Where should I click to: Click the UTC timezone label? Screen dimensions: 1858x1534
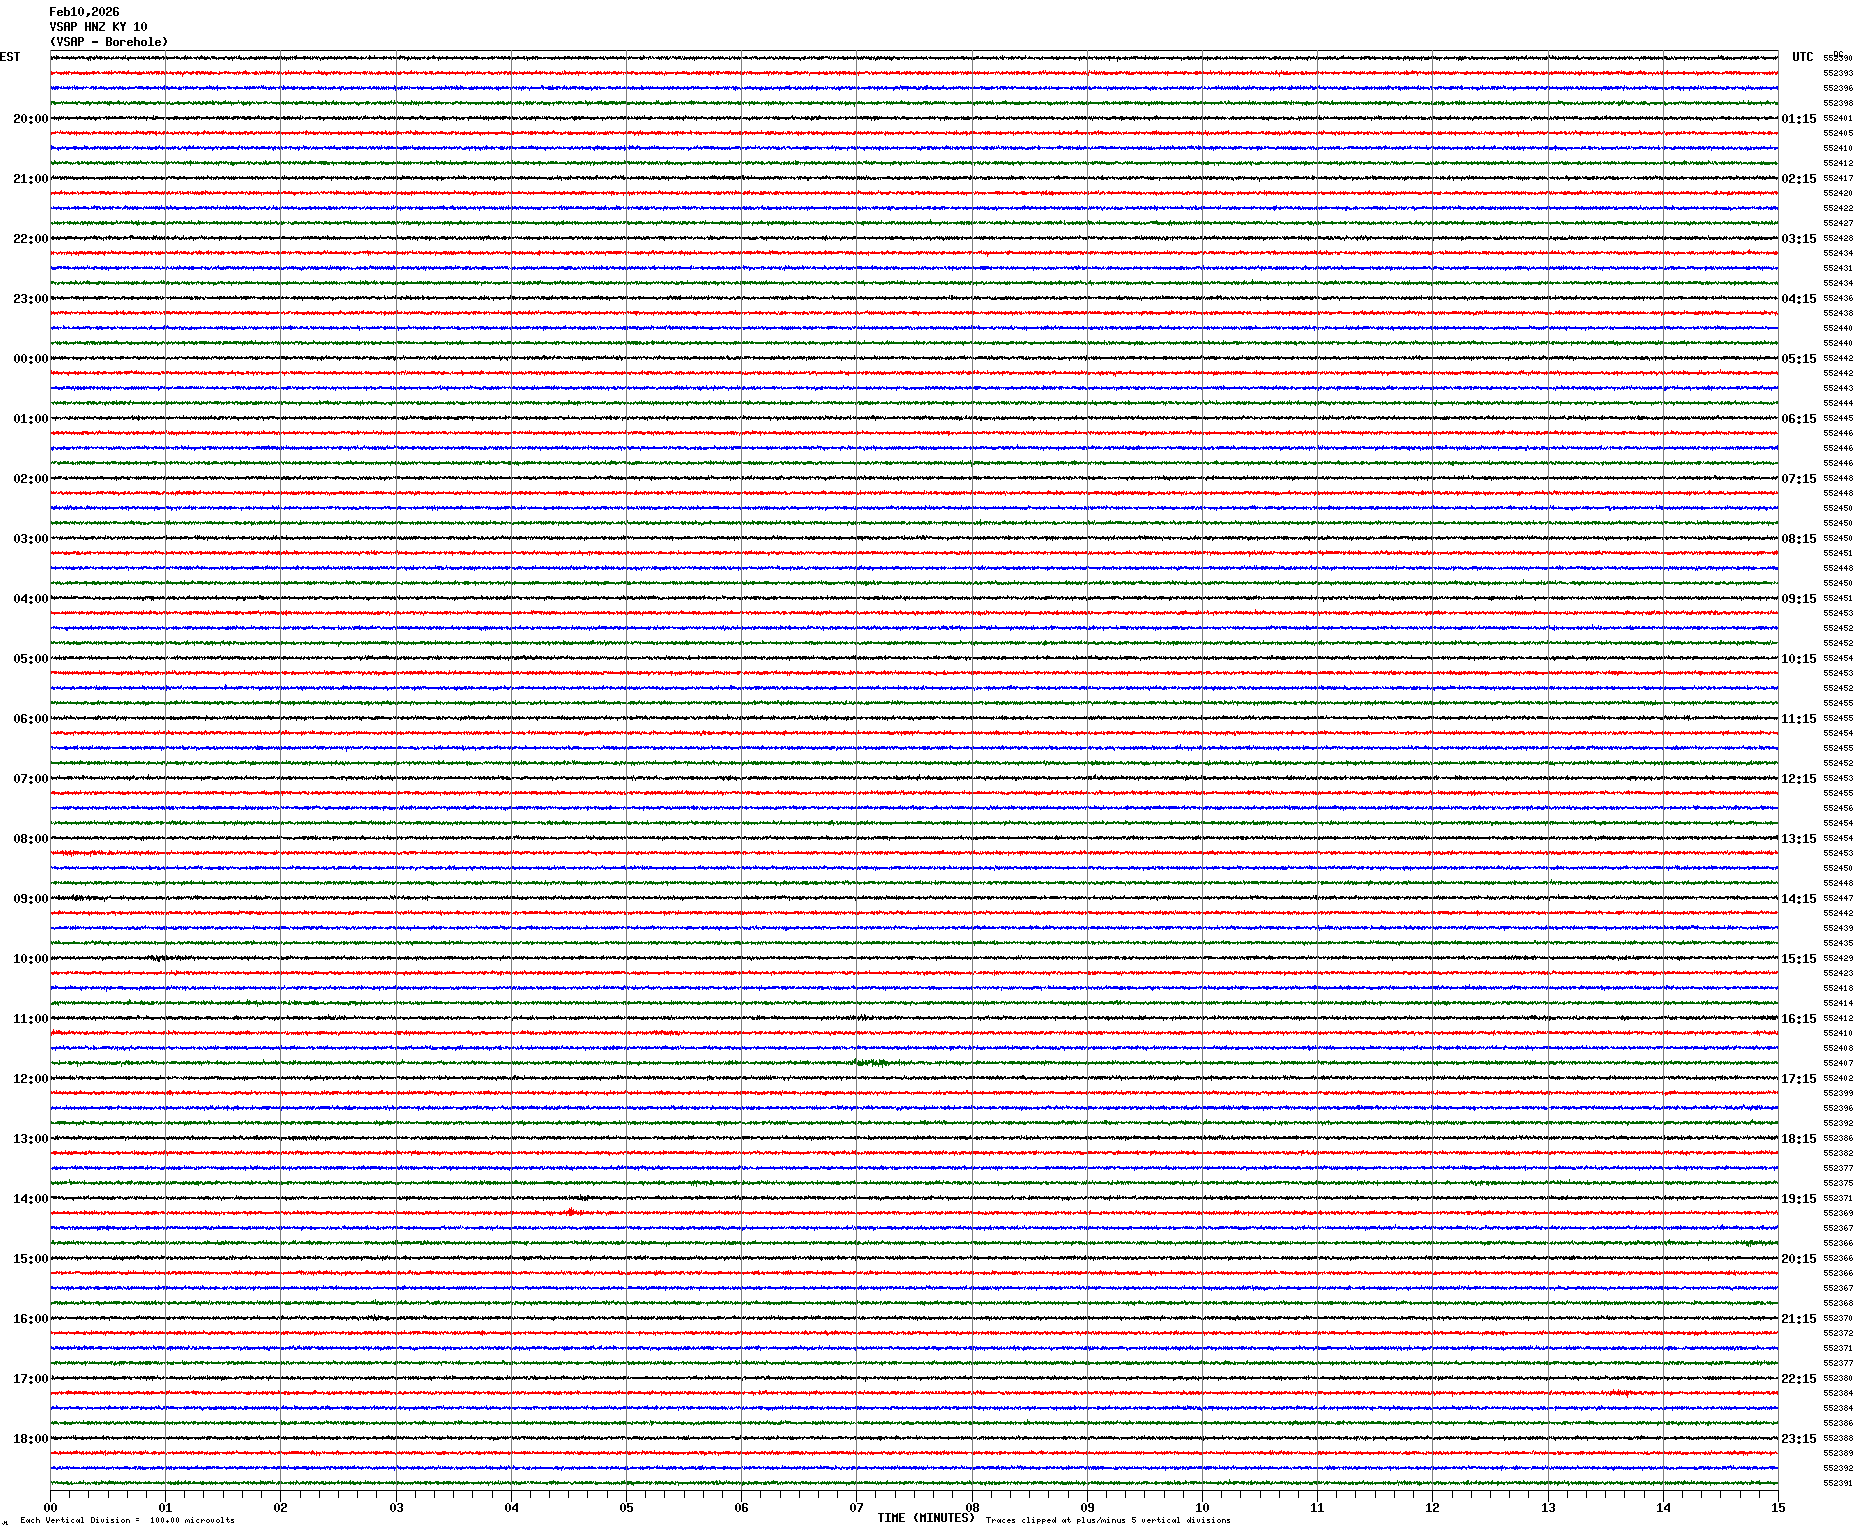click(x=1802, y=57)
